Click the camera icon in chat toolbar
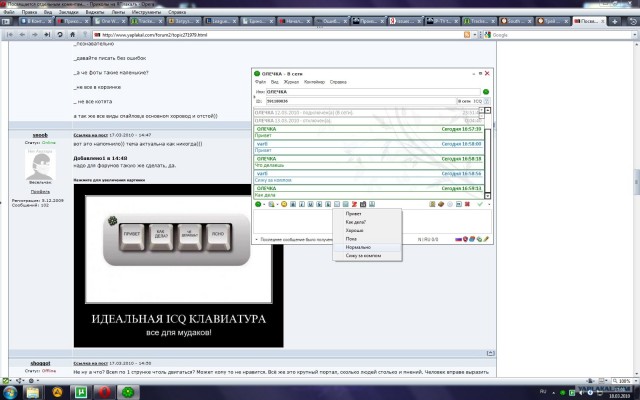Image resolution: width=640 pixels, height=400 pixels. (x=363, y=204)
